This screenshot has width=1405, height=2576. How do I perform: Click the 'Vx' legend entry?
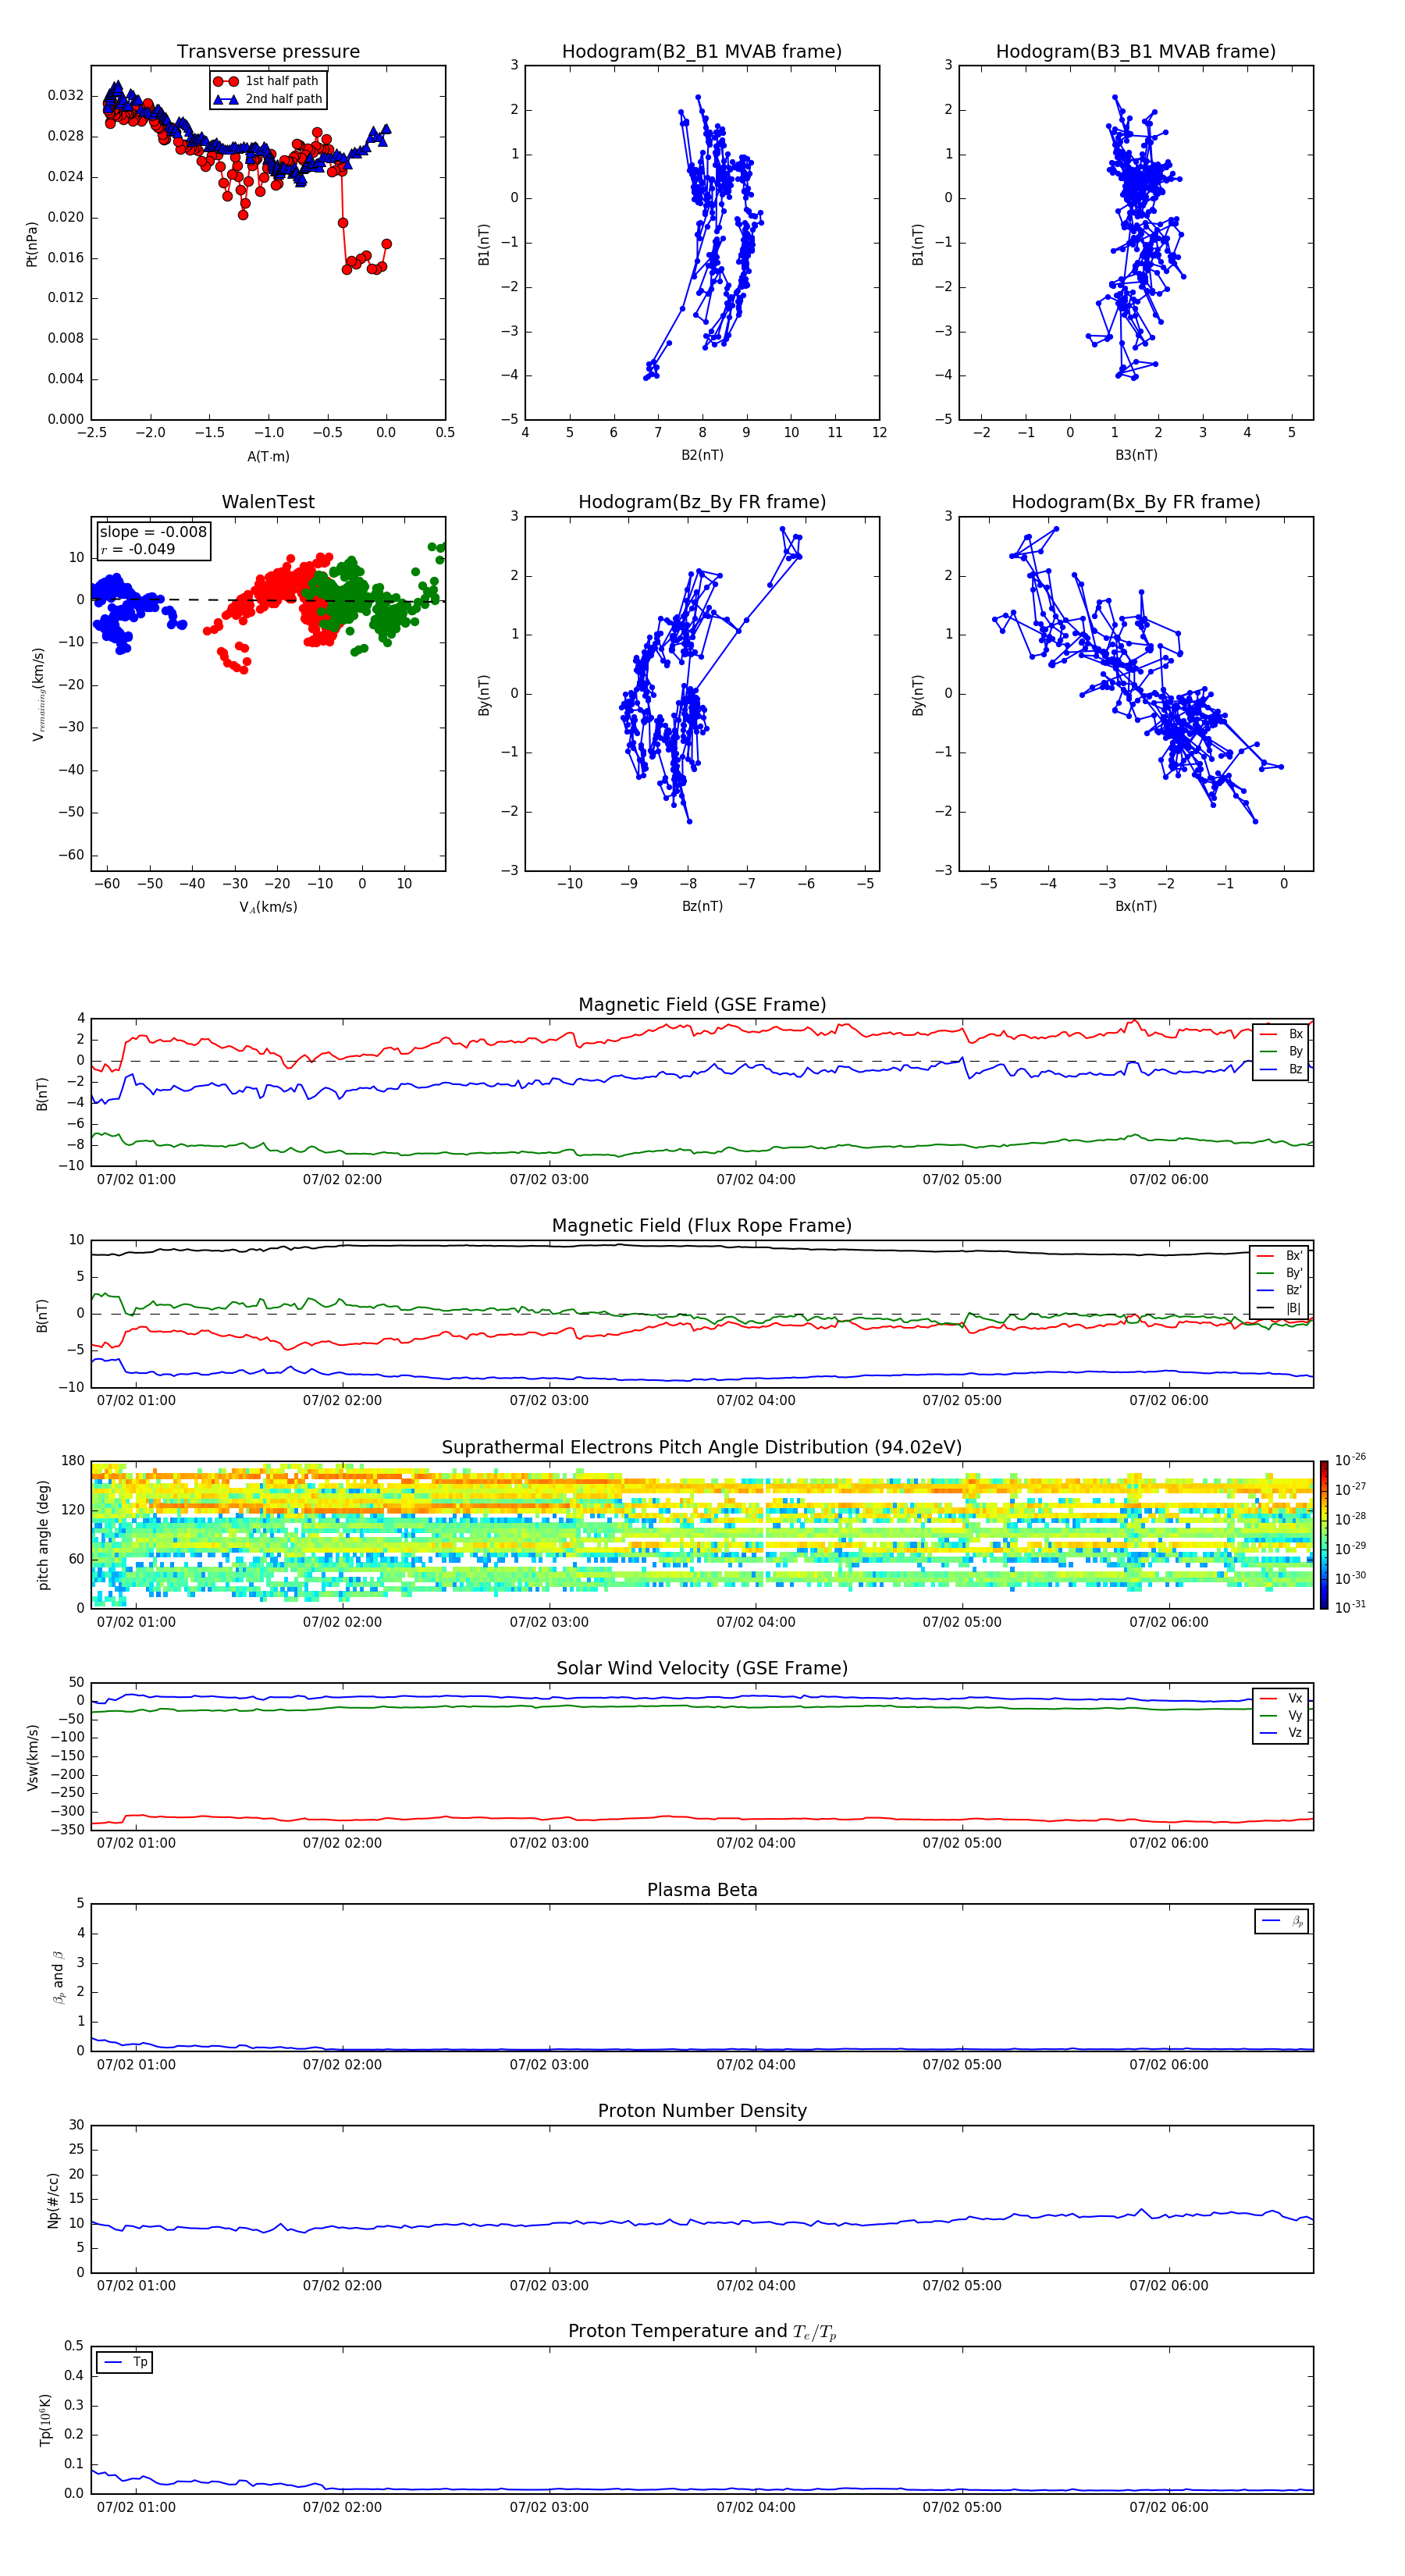[x=1281, y=1698]
